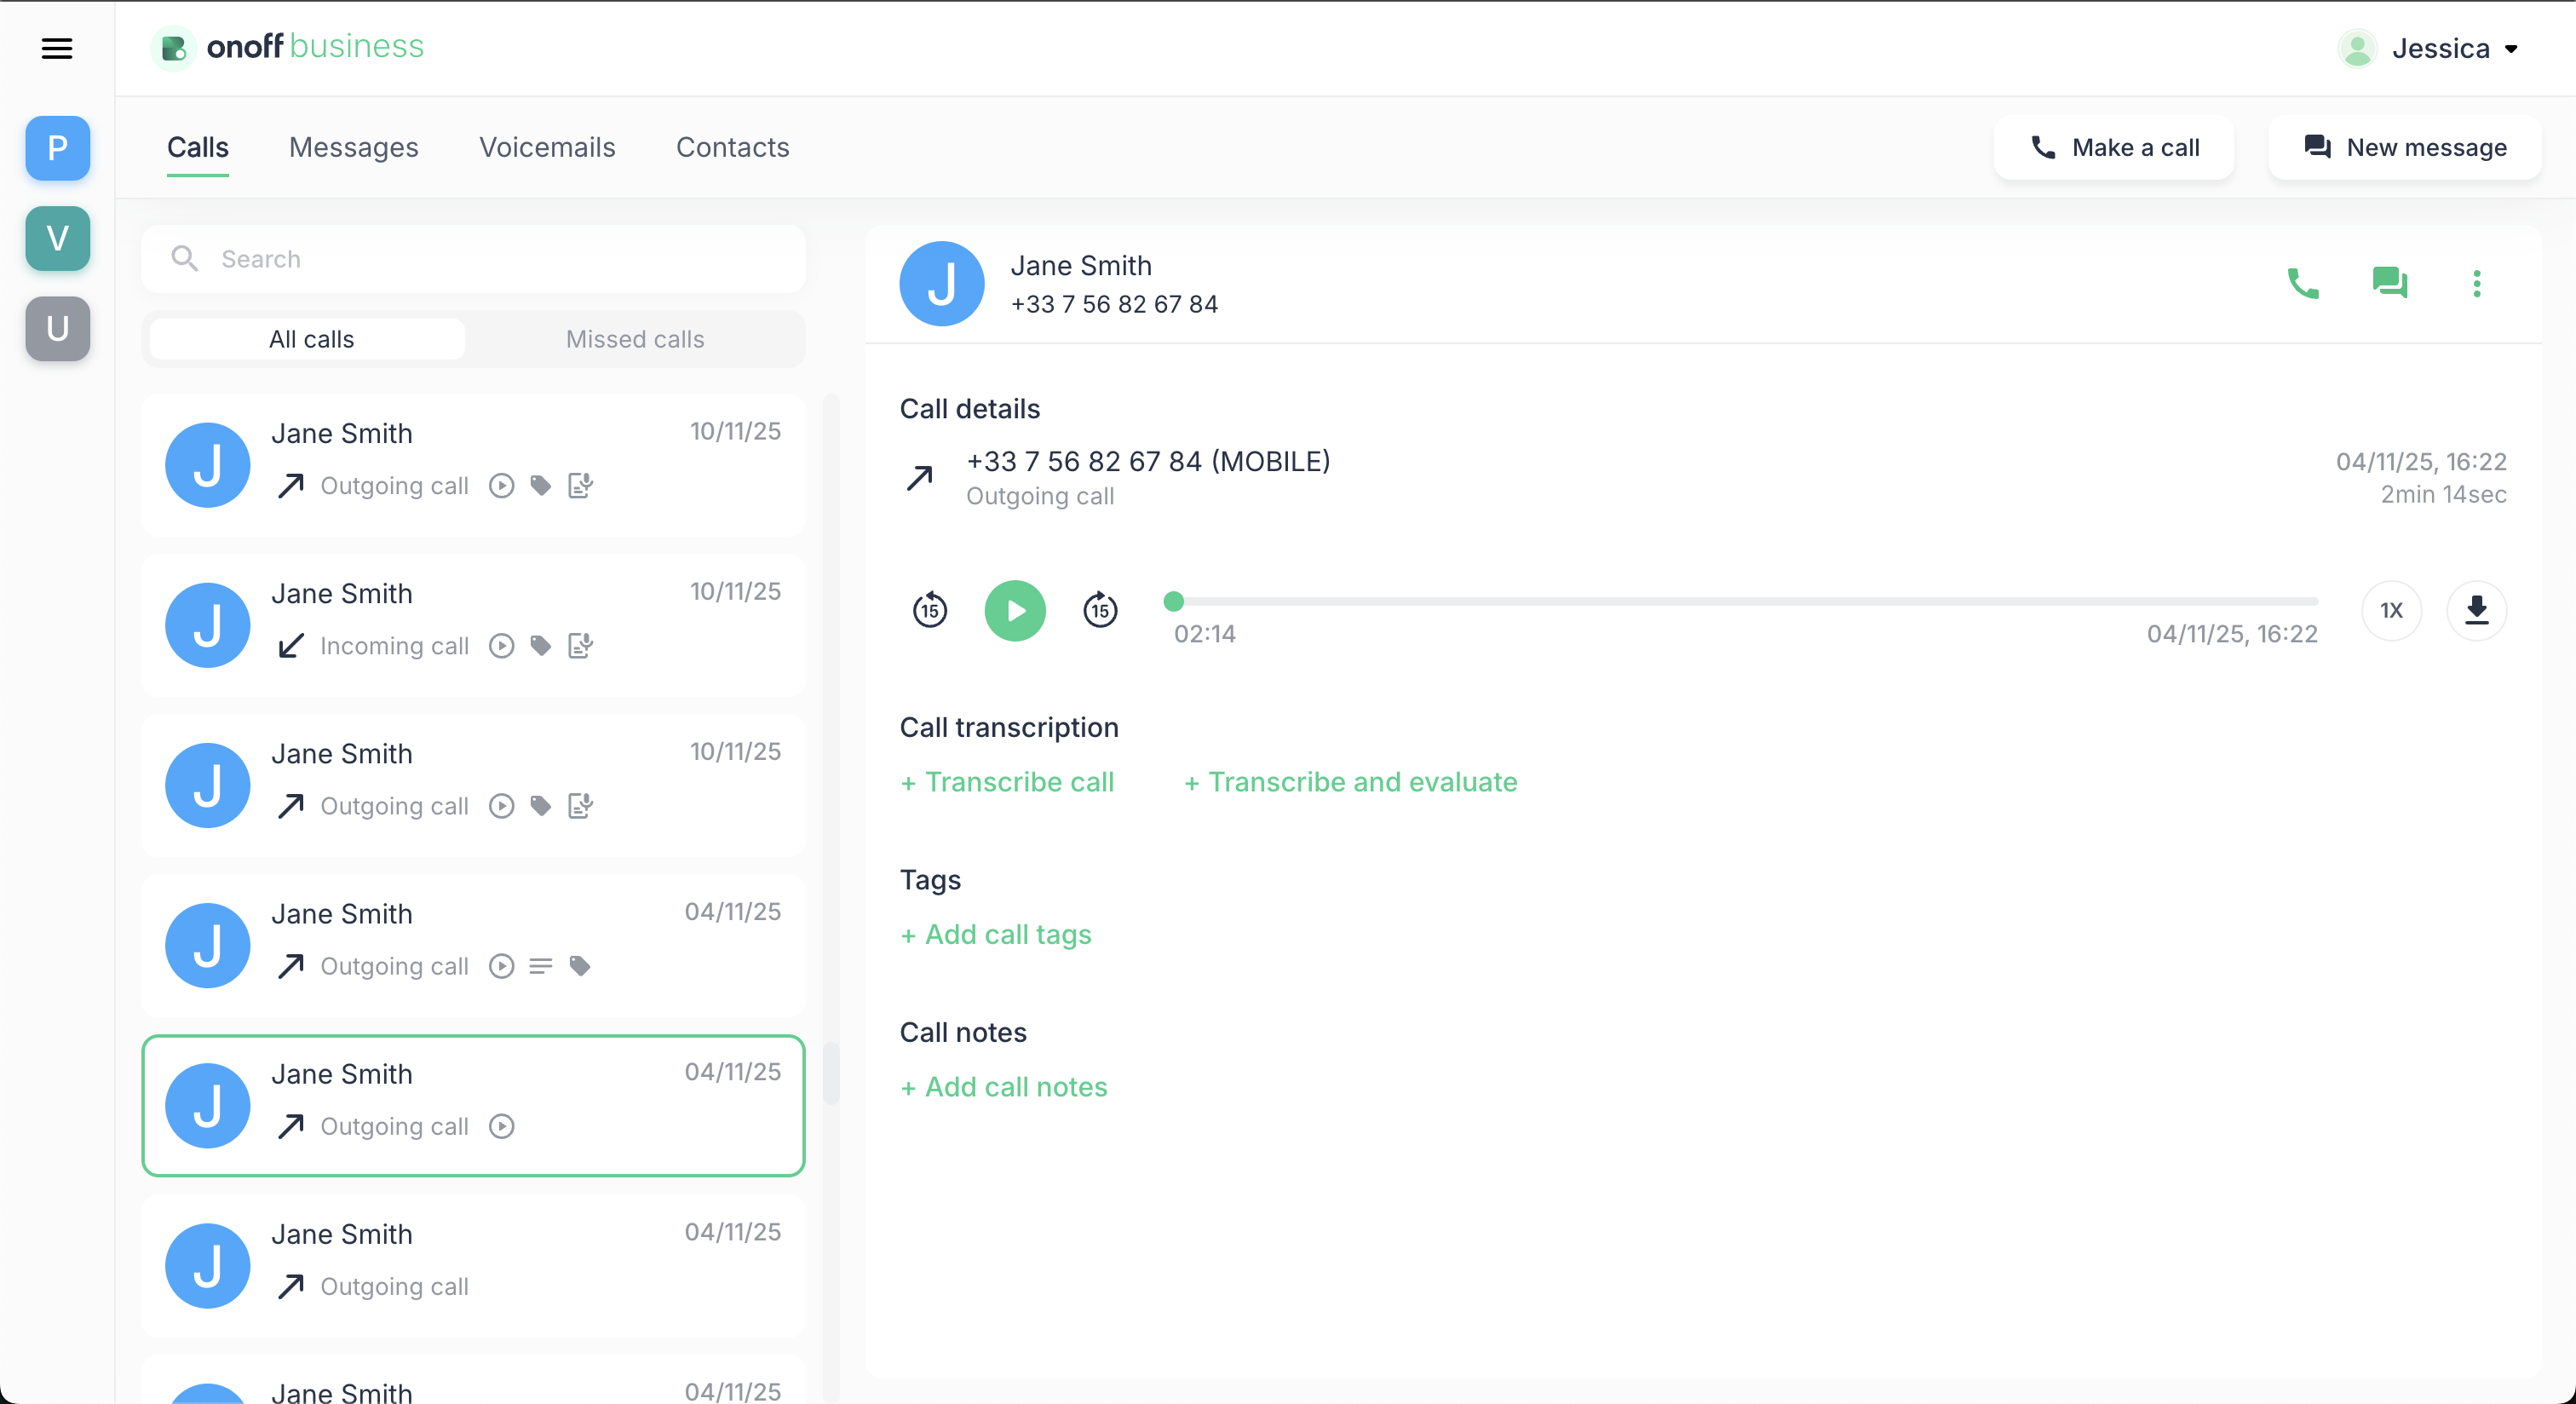2576x1404 pixels.
Task: Change playback speed 1X button
Action: click(x=2391, y=610)
